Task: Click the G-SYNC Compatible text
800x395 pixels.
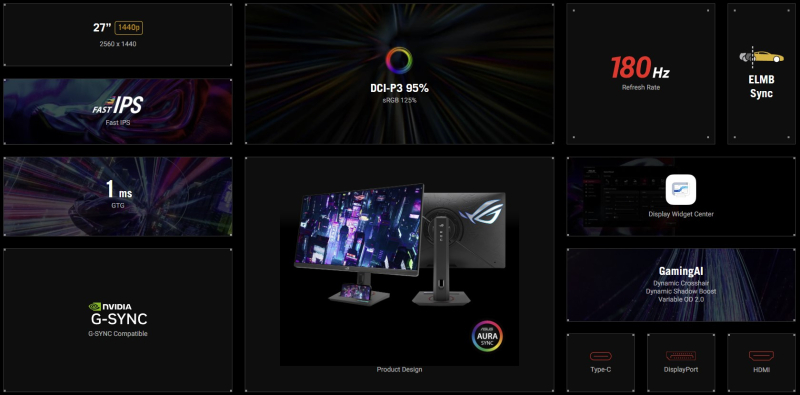Action: pos(118,334)
